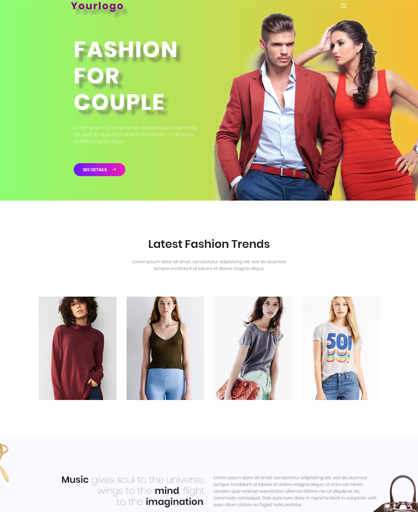Open the gray tee model thumbnail

tap(253, 348)
